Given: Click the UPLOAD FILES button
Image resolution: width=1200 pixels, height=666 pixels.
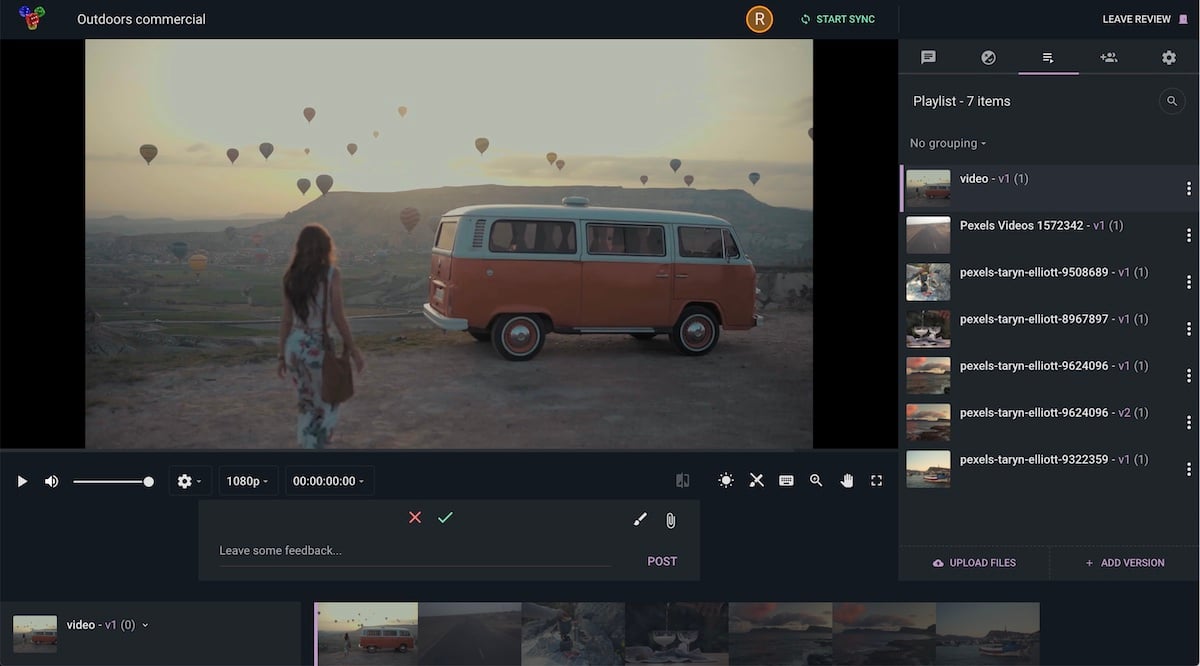Looking at the screenshot, I should [974, 563].
